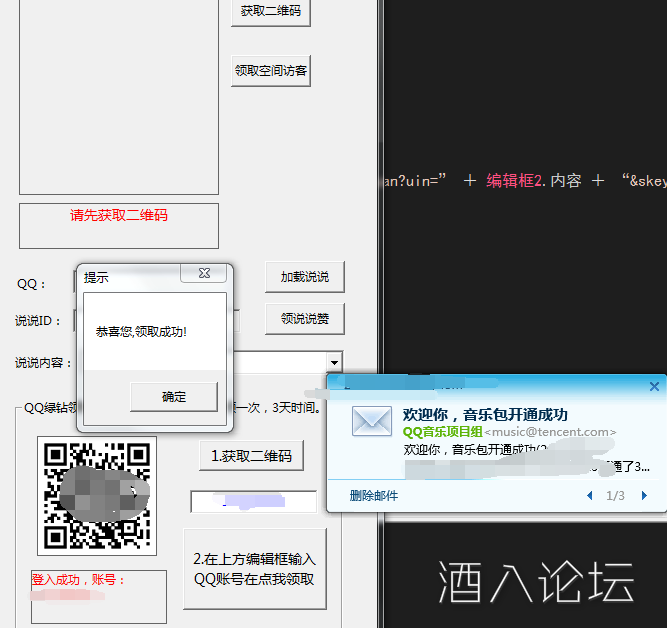Click the 1.获取二维码 button

[251, 455]
